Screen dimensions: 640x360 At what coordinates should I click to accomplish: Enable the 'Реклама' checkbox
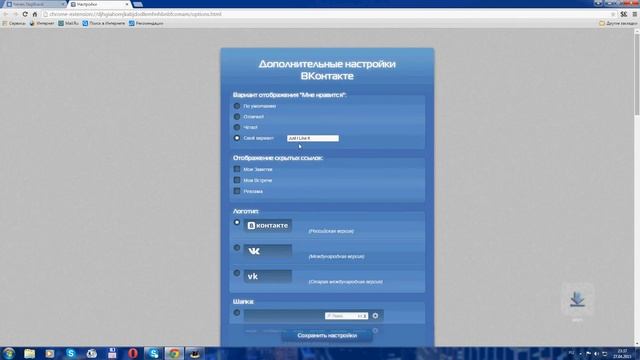coord(237,191)
